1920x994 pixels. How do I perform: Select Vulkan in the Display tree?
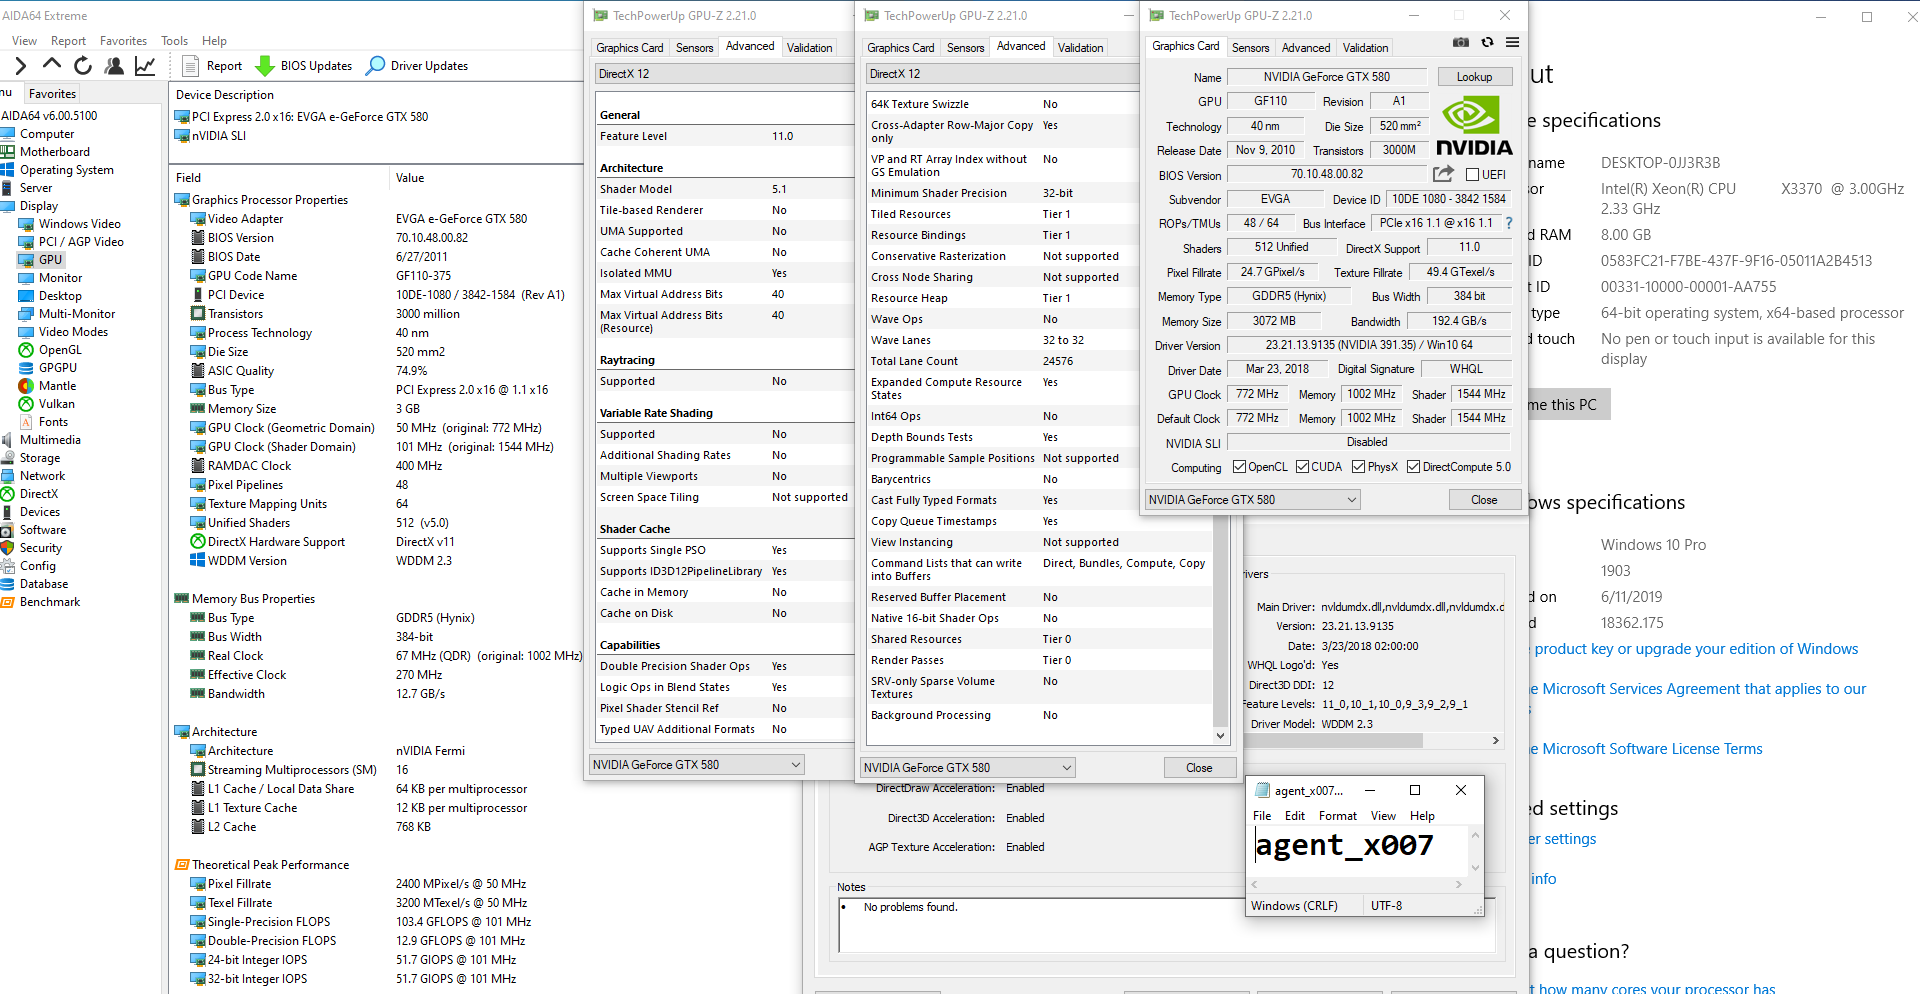point(57,404)
